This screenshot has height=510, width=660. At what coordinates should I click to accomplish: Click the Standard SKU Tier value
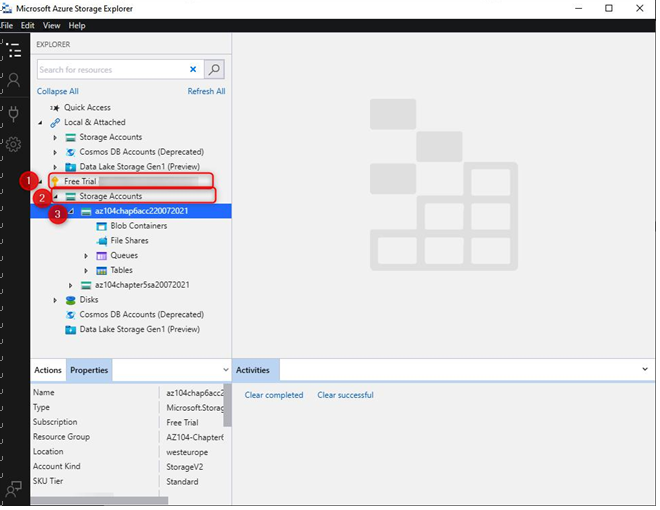tap(182, 482)
